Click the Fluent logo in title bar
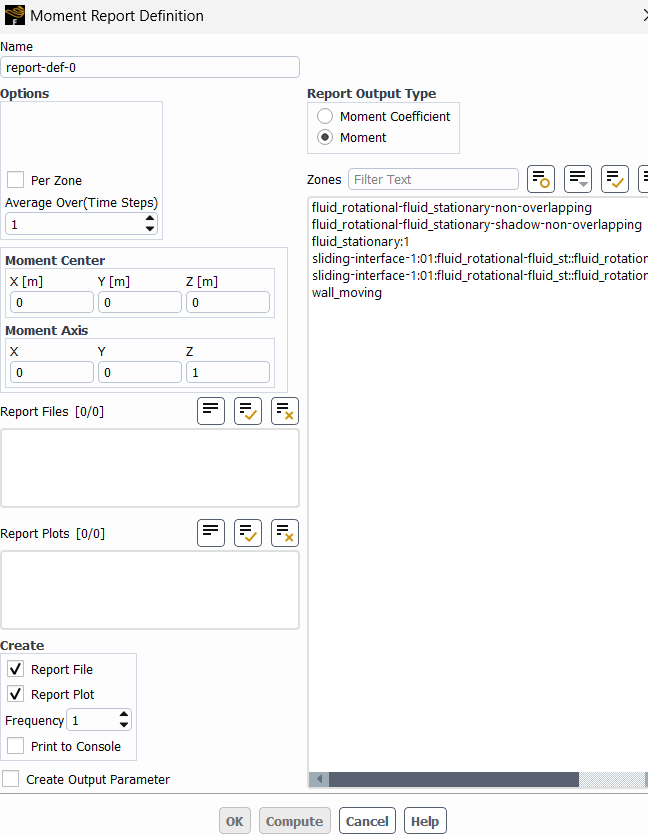The width and height of the screenshot is (648, 835). [14, 15]
